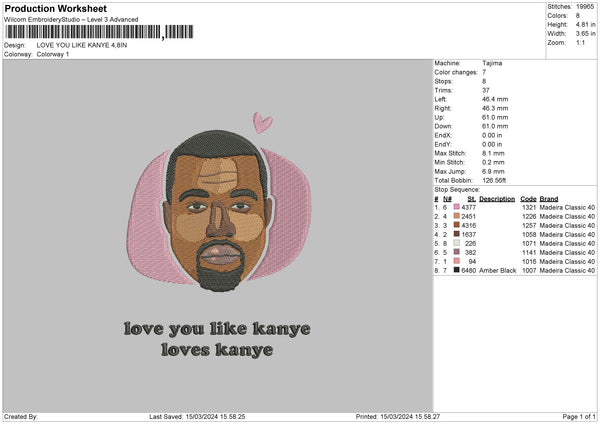
Task: Click the 'Color changes:' label
Action: click(456, 72)
